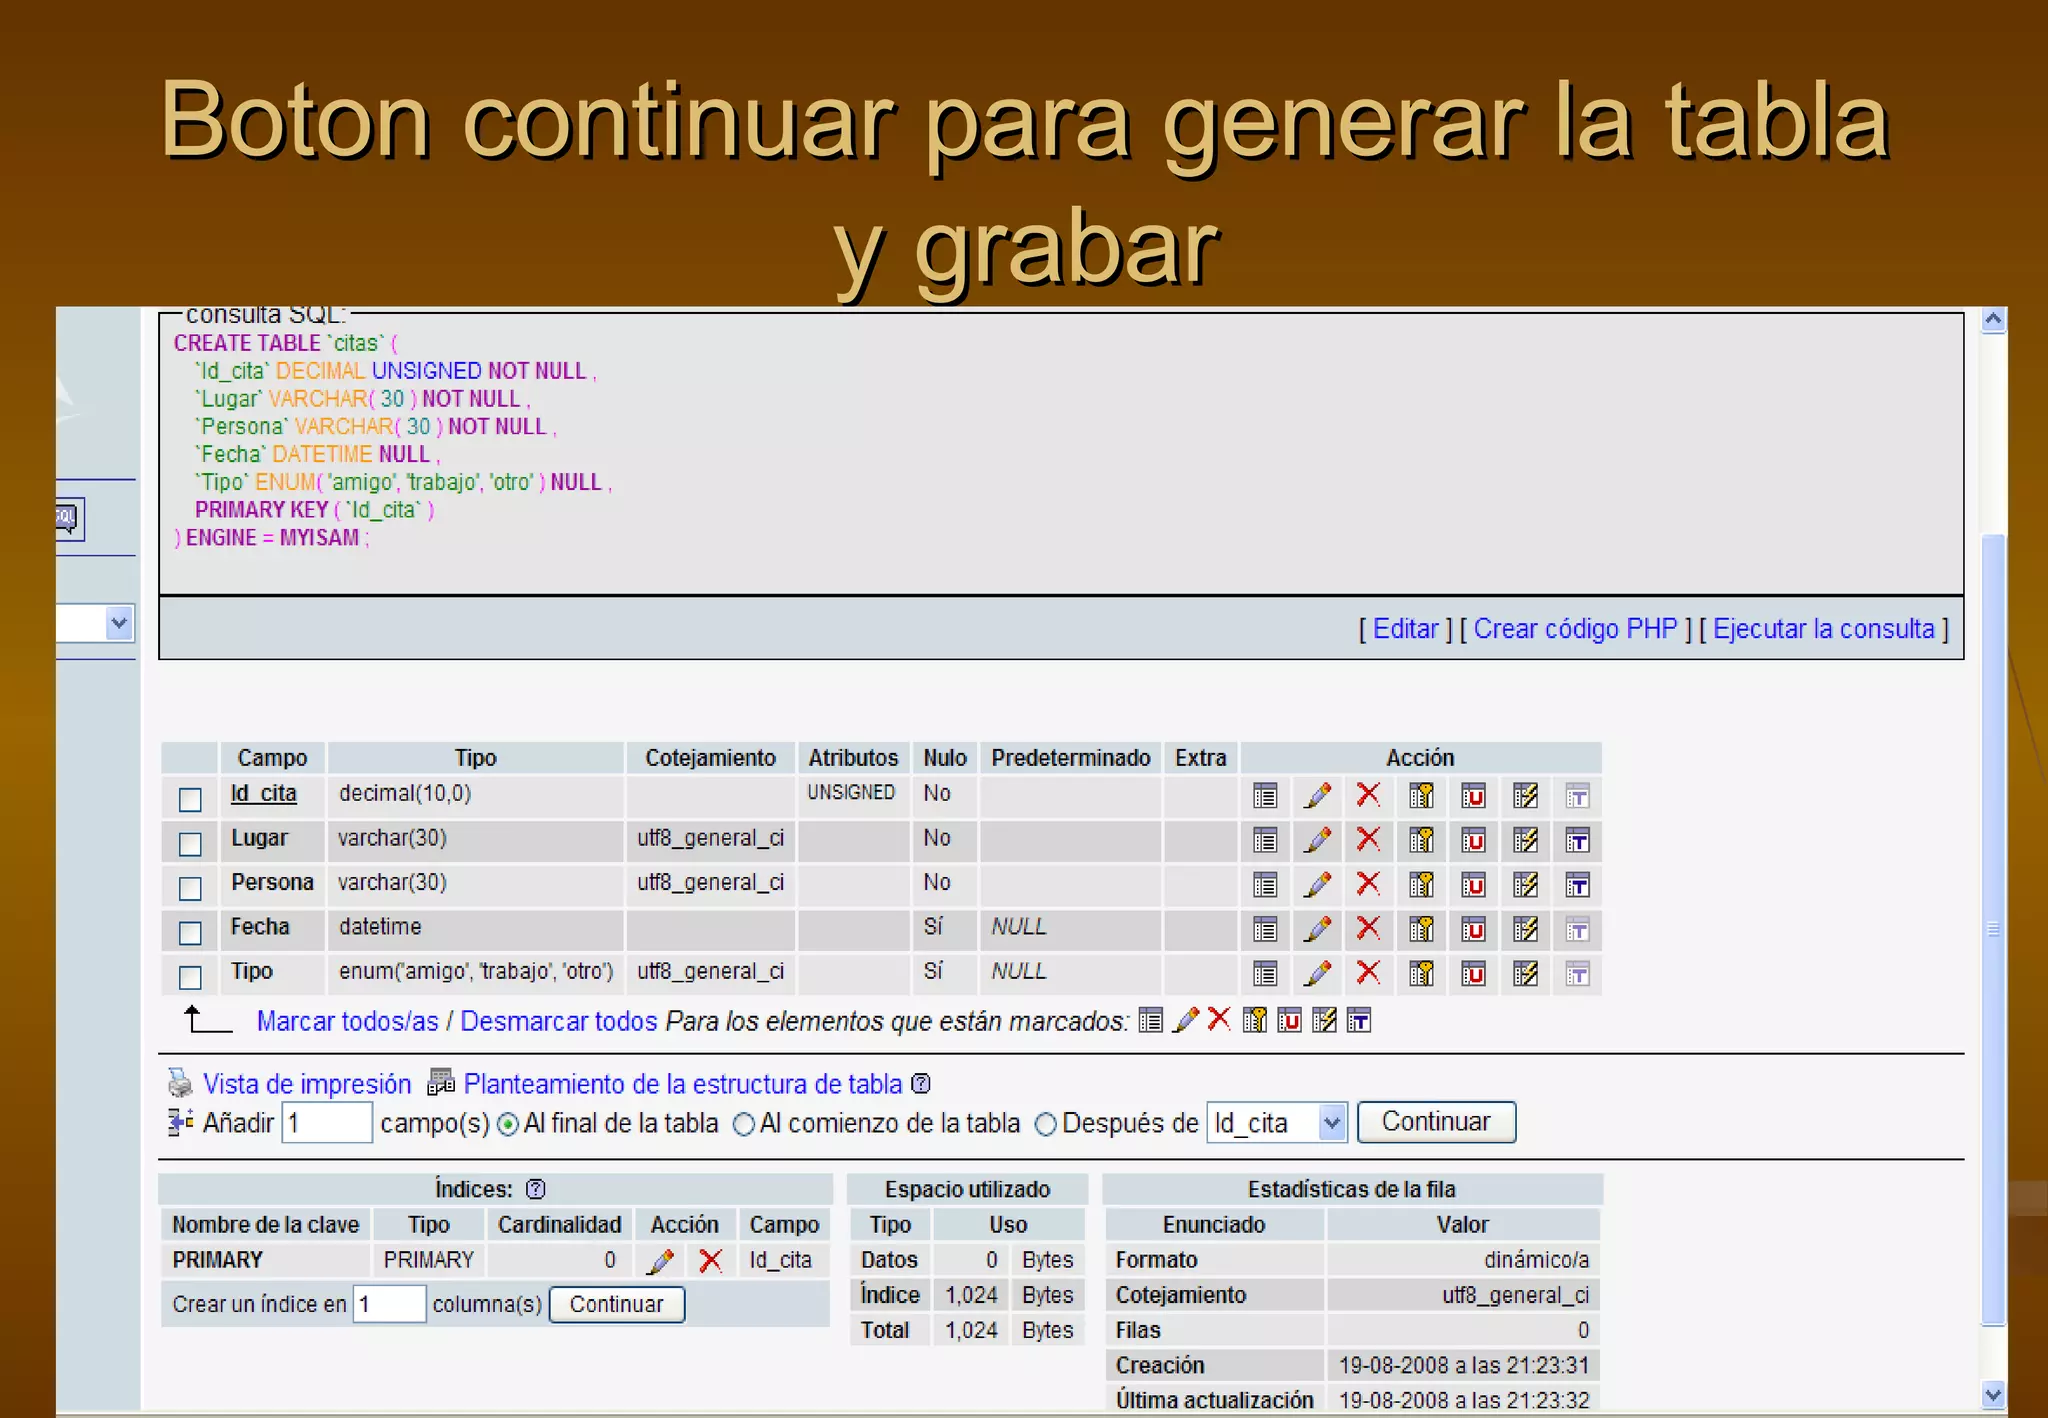Image resolution: width=2048 pixels, height=1418 pixels.
Task: Set primary key icon on Id_cita row
Action: tap(1421, 796)
